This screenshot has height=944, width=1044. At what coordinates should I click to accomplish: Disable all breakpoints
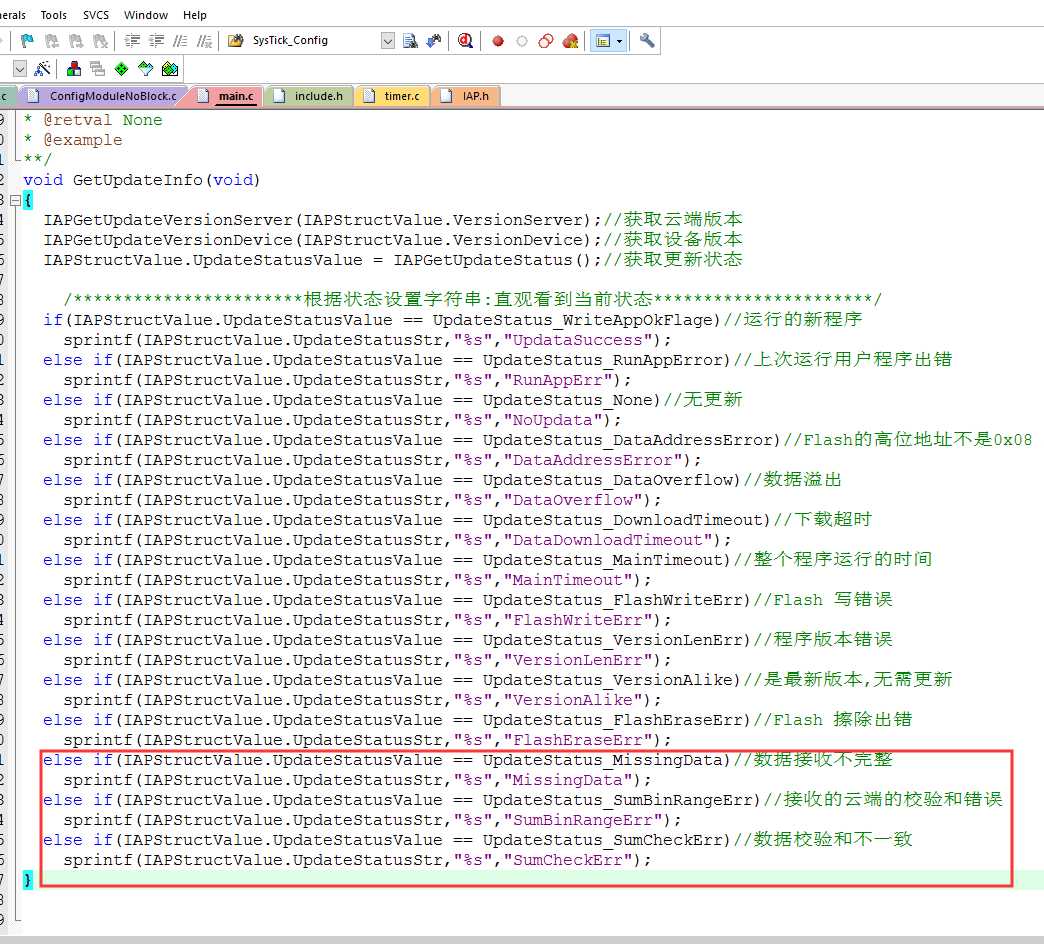pyautogui.click(x=546, y=41)
